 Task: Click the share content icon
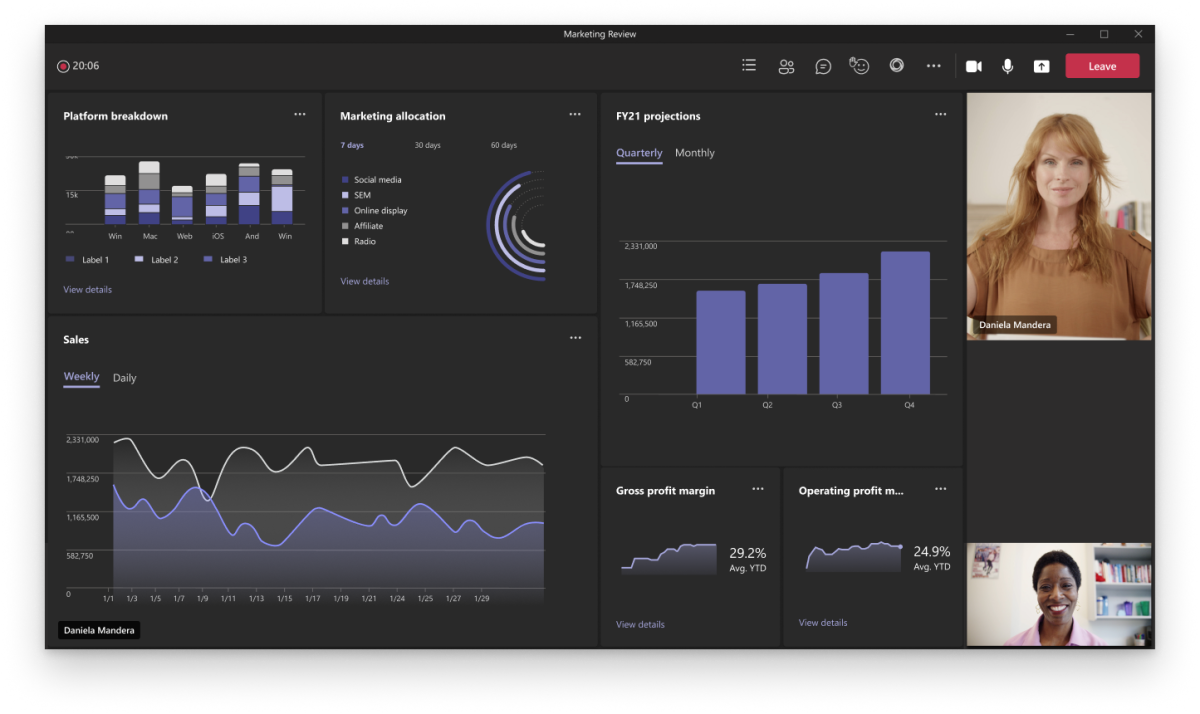click(1041, 66)
